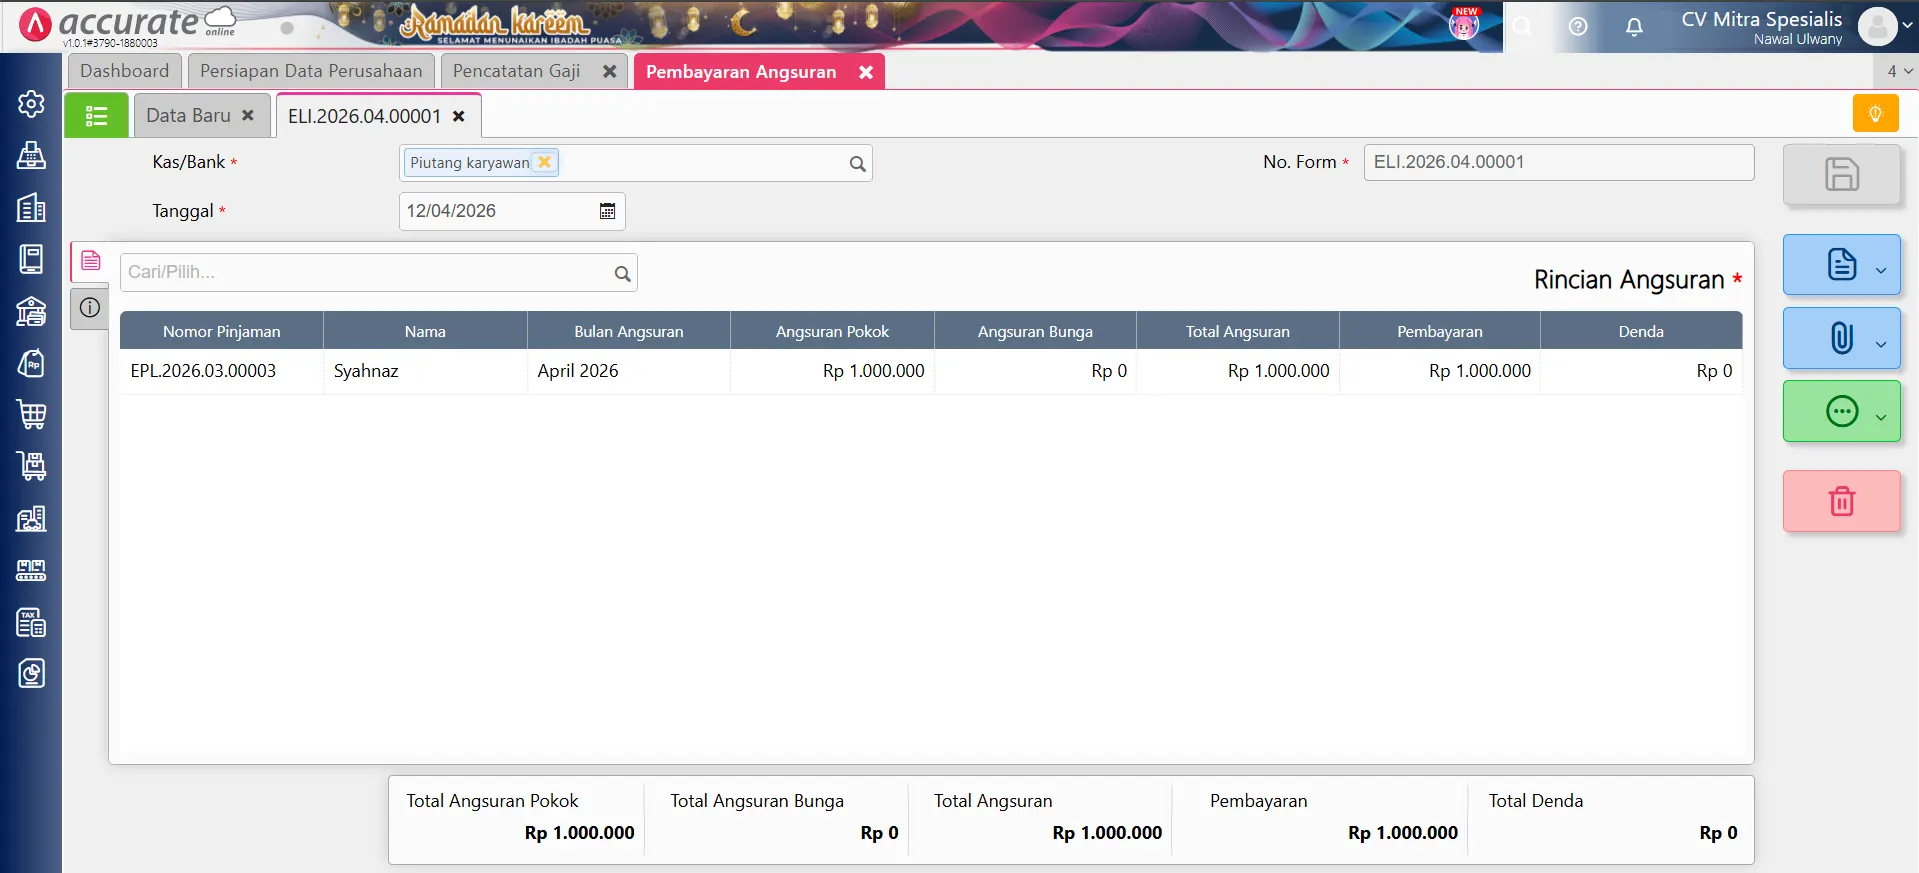Expand the green more-options dropdown
The height and width of the screenshot is (873, 1919).
pos(1880,417)
